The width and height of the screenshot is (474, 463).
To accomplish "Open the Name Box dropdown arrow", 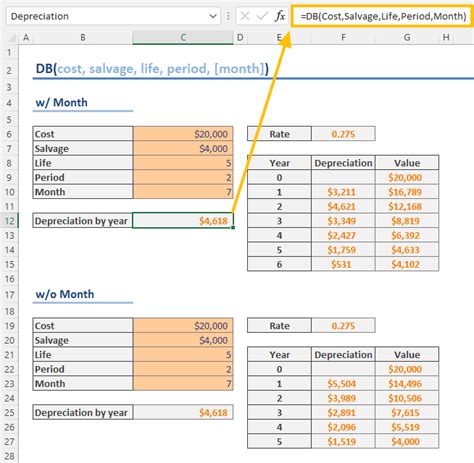I will pyautogui.click(x=212, y=16).
